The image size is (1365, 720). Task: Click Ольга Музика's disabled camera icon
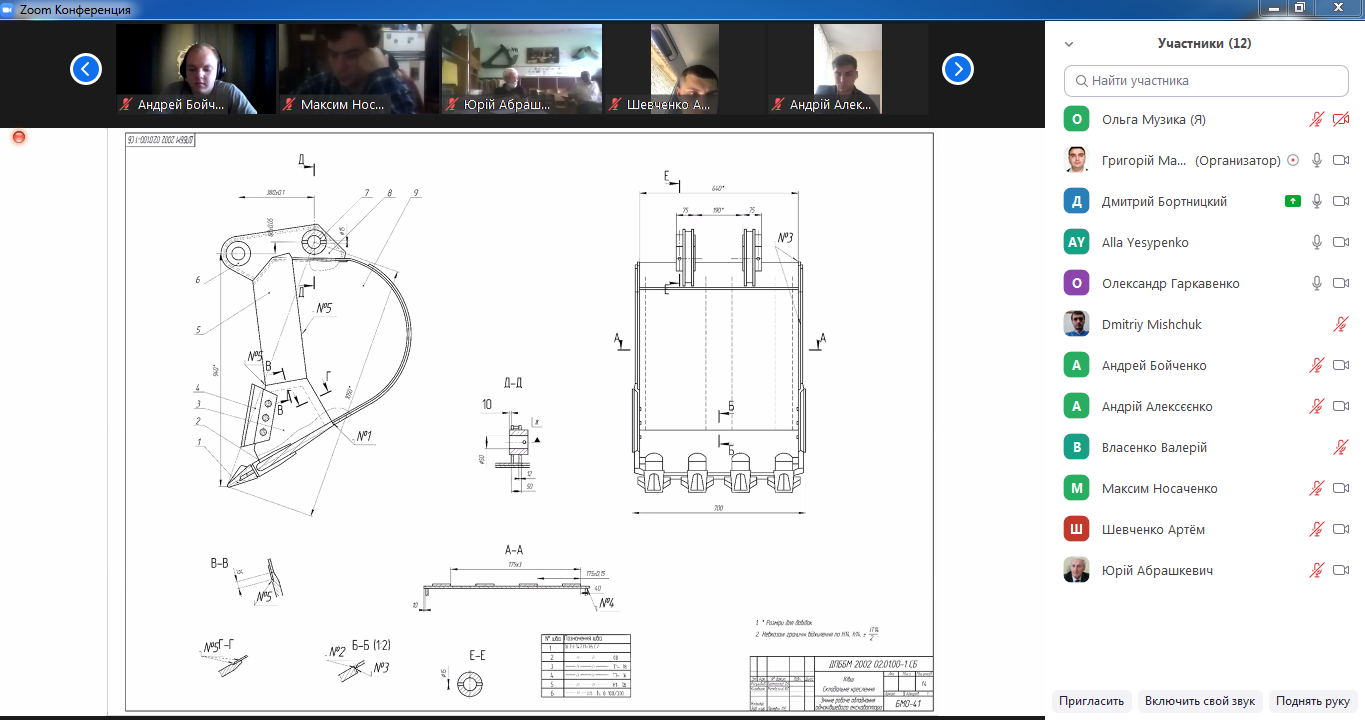pyautogui.click(x=1341, y=119)
